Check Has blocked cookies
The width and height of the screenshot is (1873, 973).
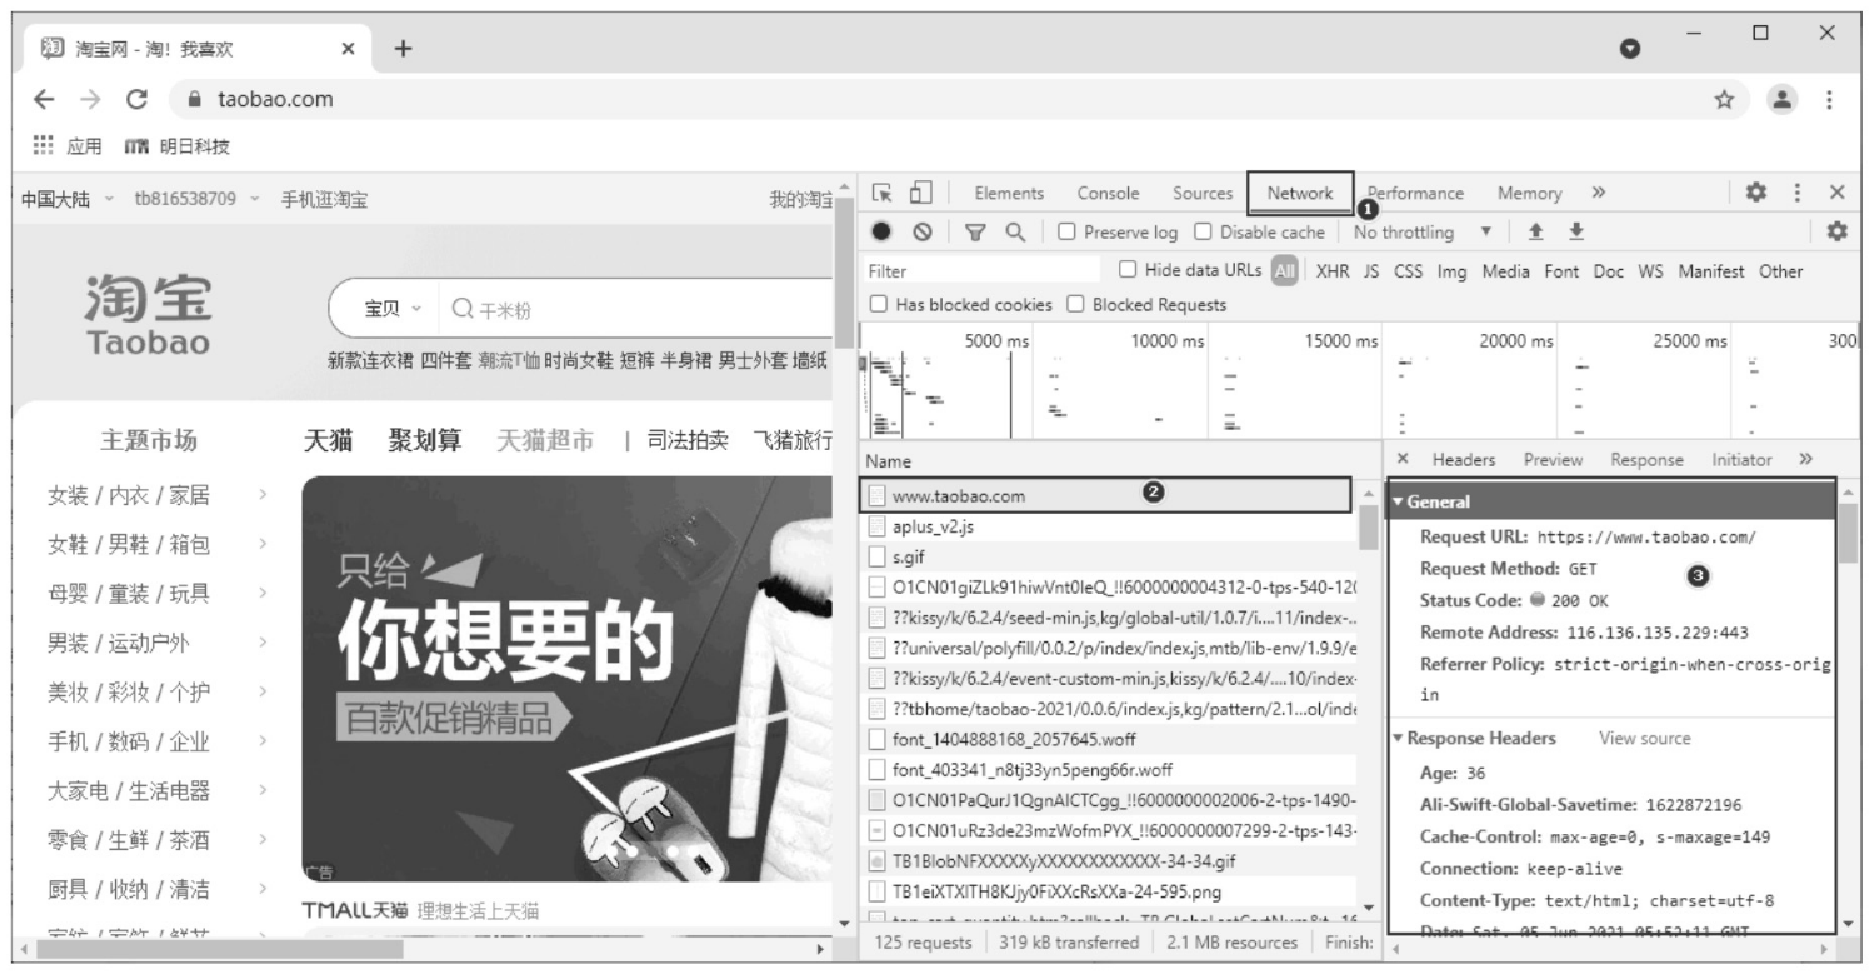coord(878,304)
